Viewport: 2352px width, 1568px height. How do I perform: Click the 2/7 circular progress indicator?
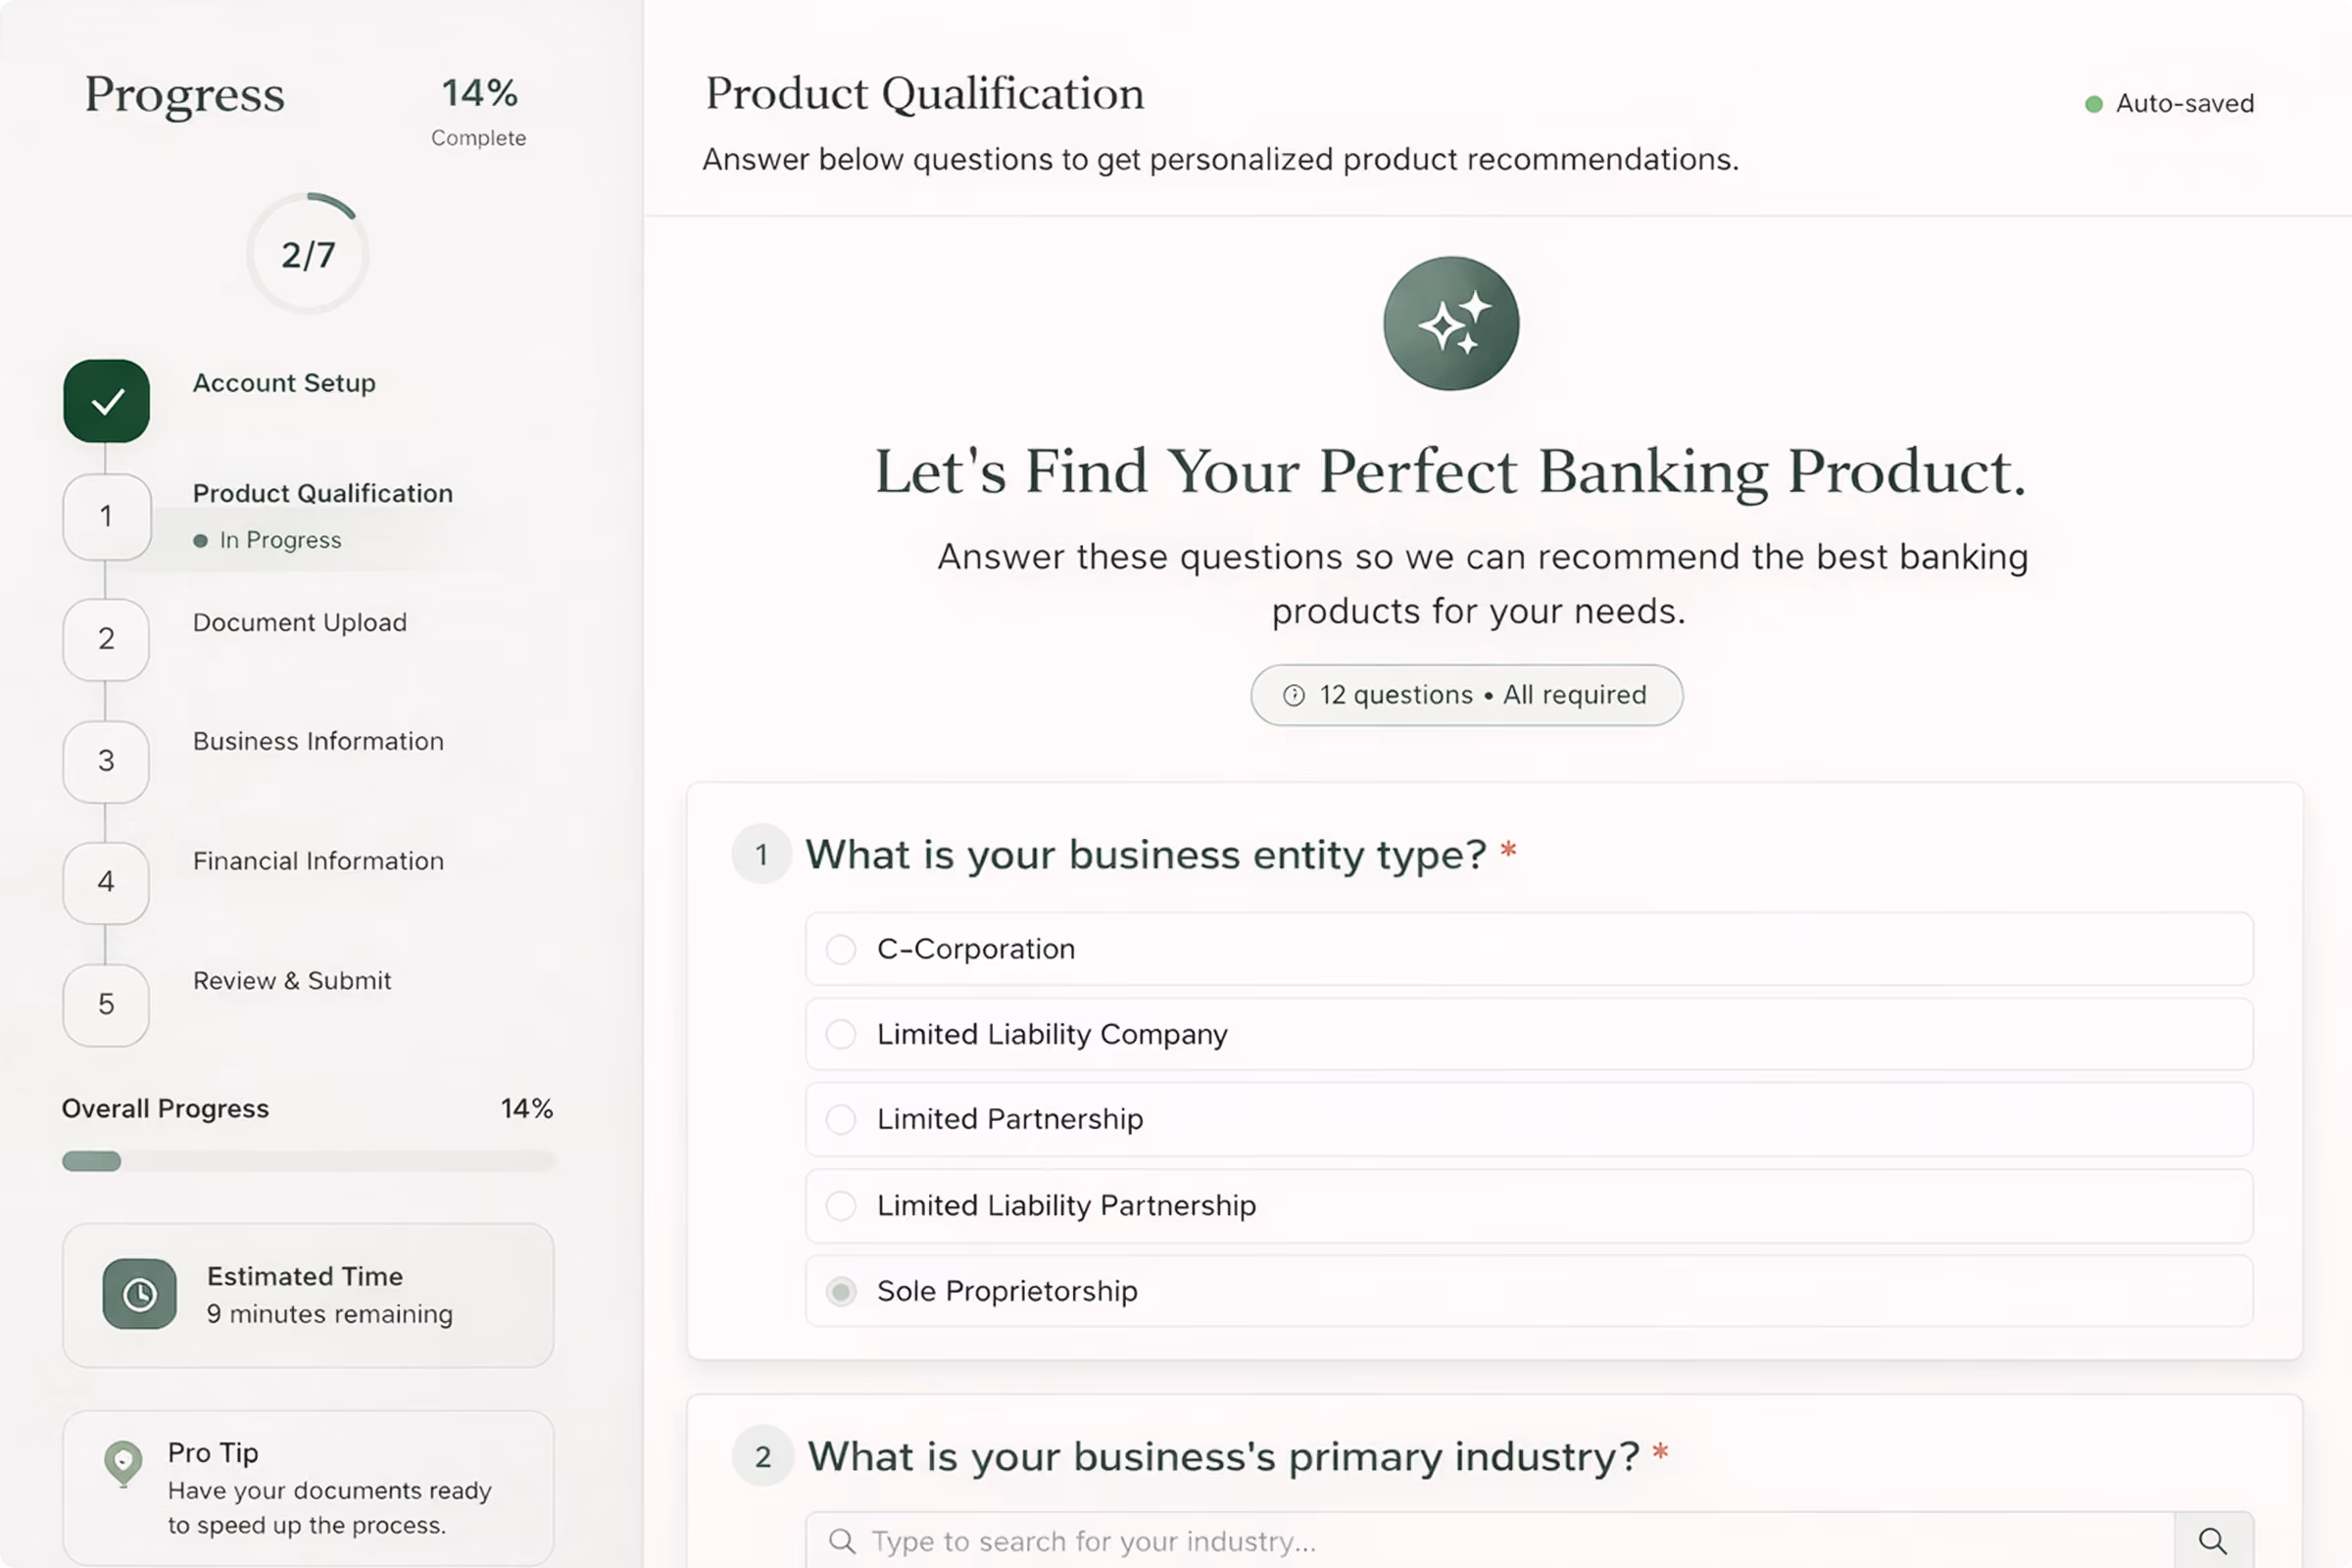[308, 253]
